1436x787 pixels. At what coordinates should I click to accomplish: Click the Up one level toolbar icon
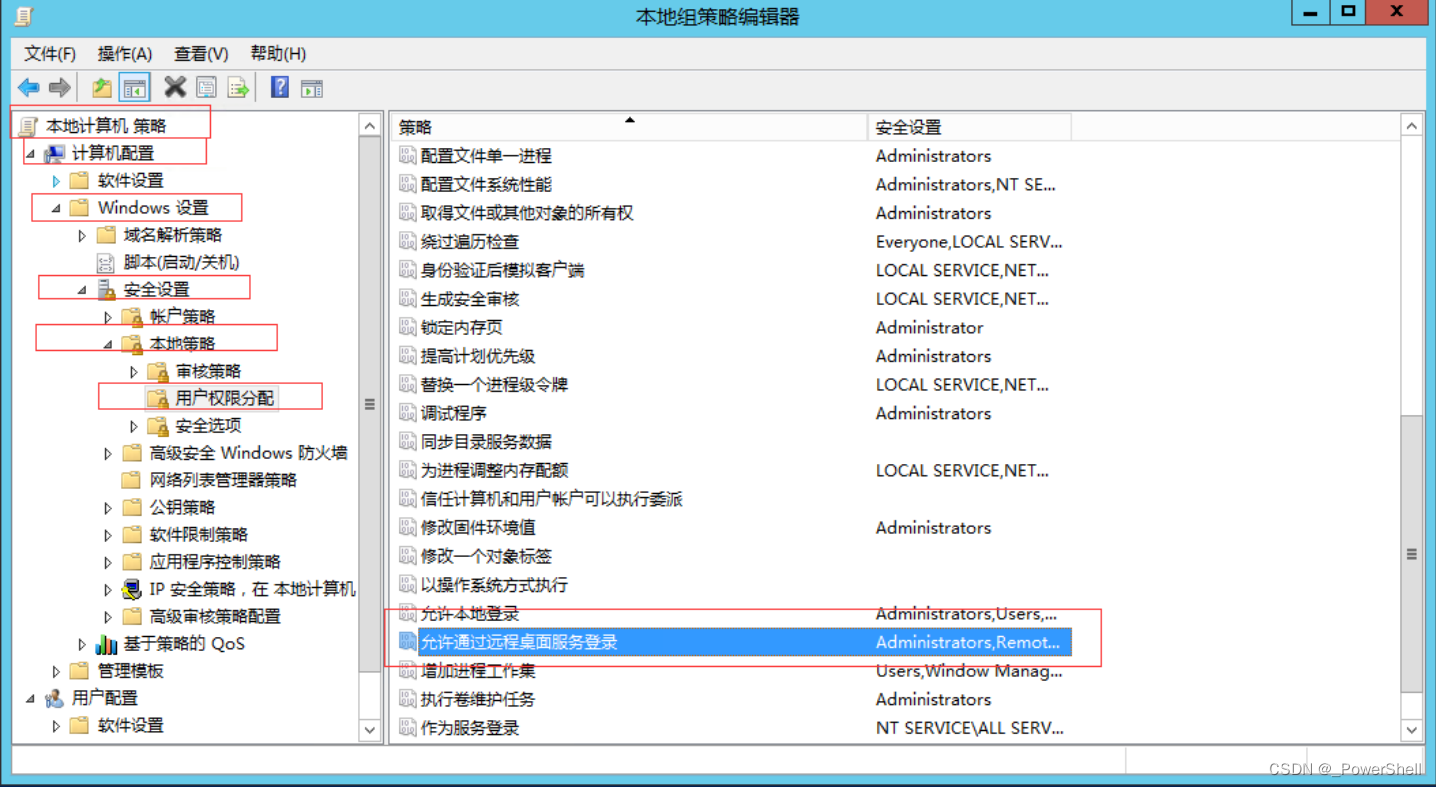click(x=102, y=88)
